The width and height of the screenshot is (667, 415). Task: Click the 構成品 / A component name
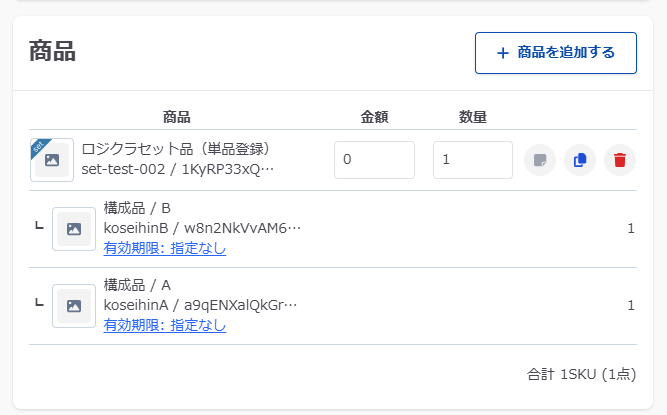point(137,285)
